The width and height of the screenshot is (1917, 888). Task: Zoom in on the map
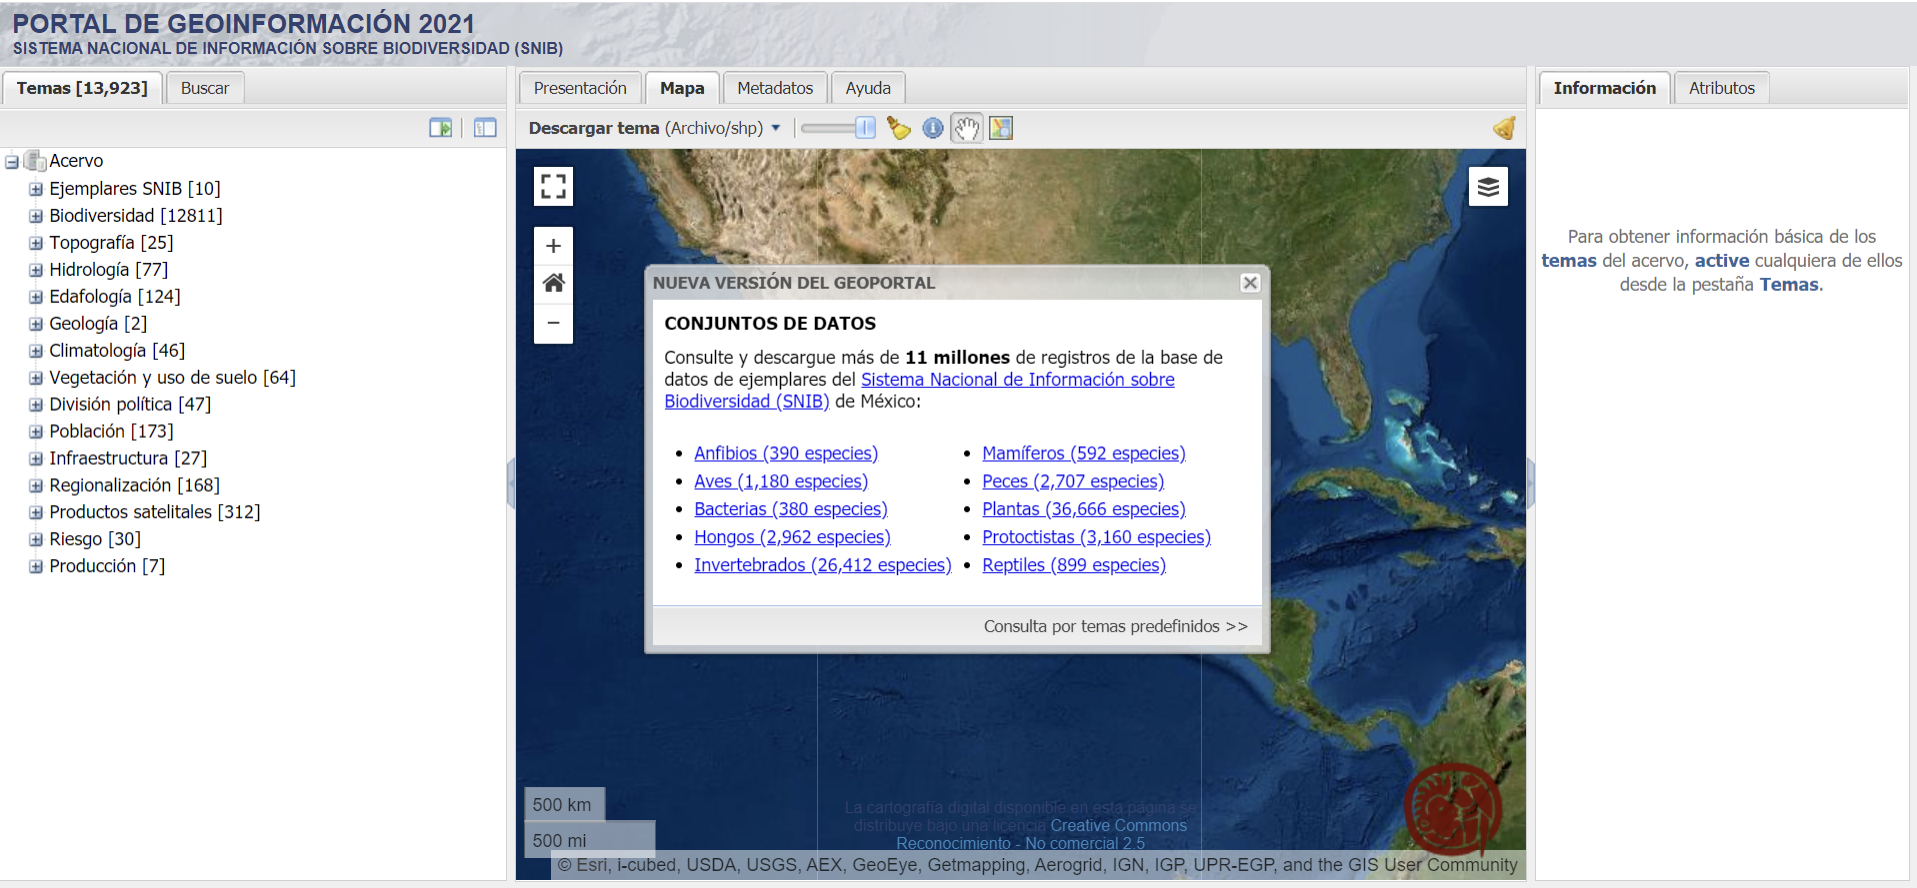pyautogui.click(x=553, y=246)
